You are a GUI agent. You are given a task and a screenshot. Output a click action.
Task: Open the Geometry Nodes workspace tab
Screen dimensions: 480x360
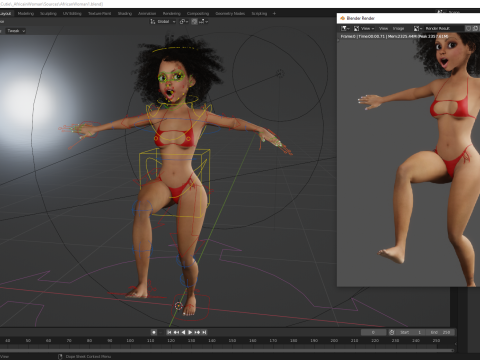coord(230,14)
